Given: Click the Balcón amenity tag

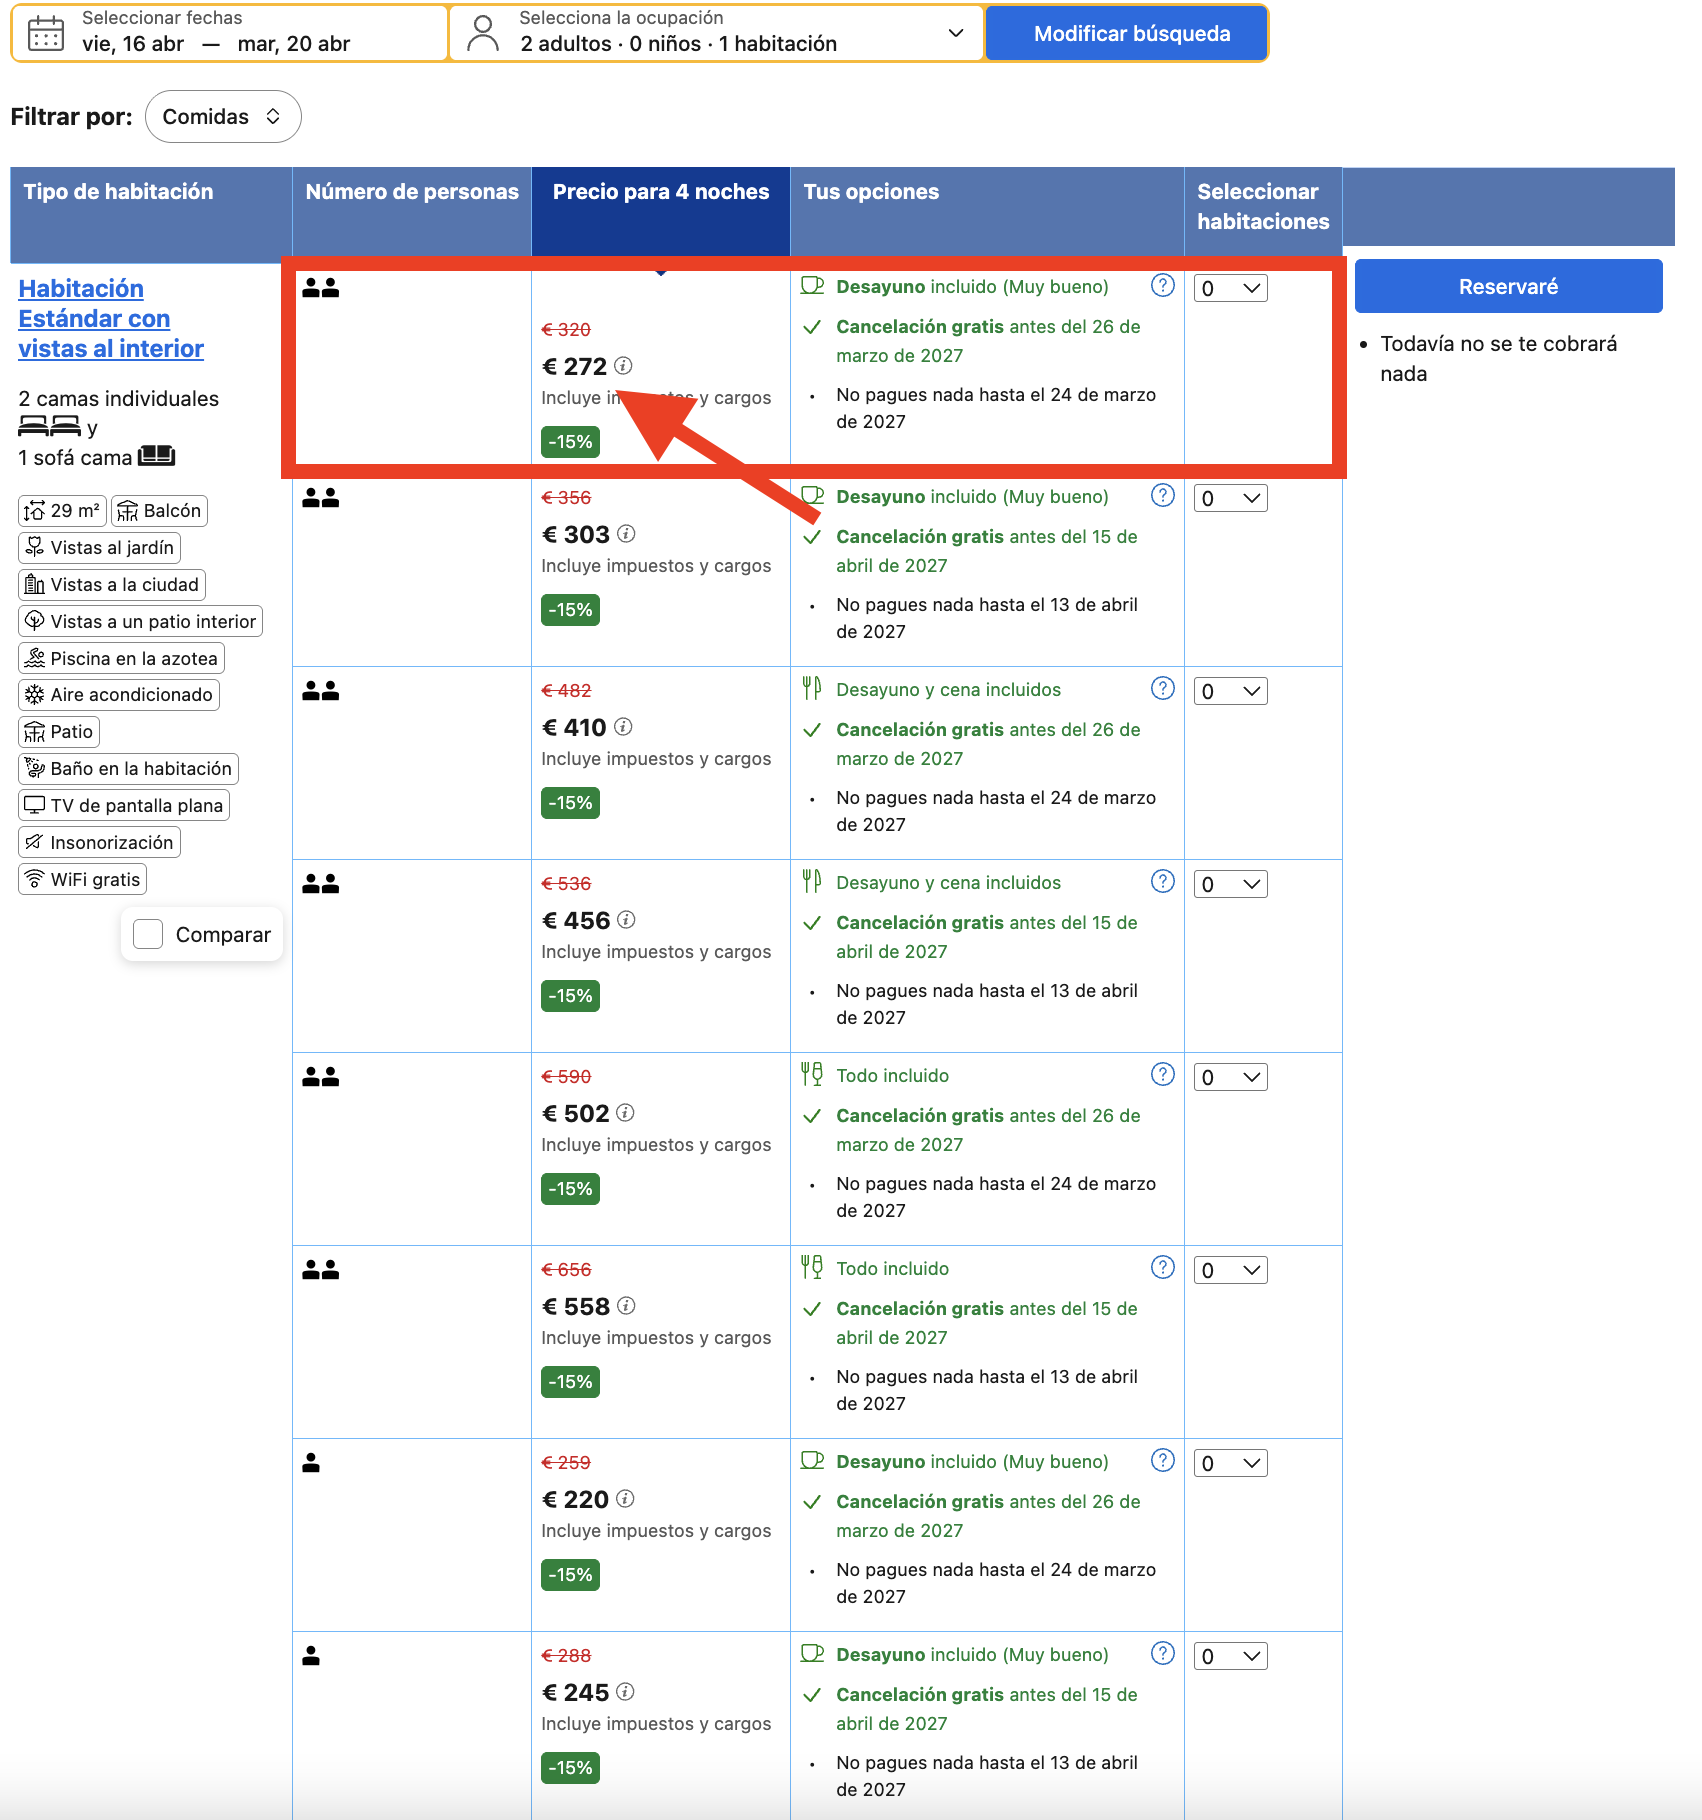Looking at the screenshot, I should 160,511.
